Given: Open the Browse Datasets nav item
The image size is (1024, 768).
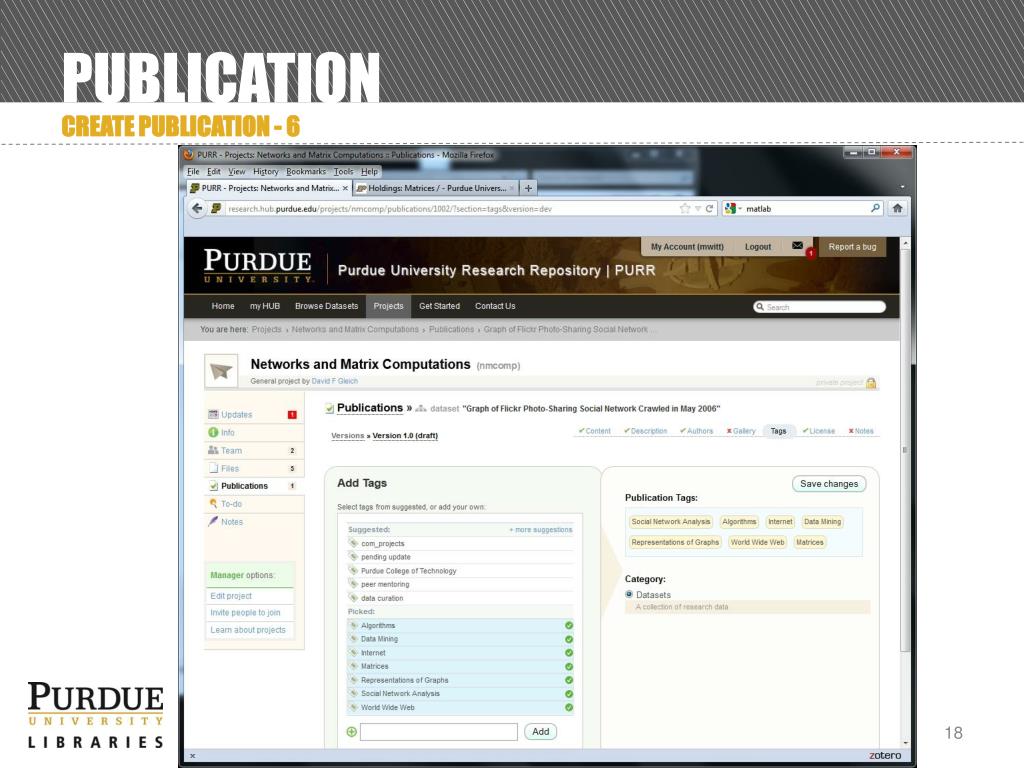Looking at the screenshot, I should tap(327, 306).
